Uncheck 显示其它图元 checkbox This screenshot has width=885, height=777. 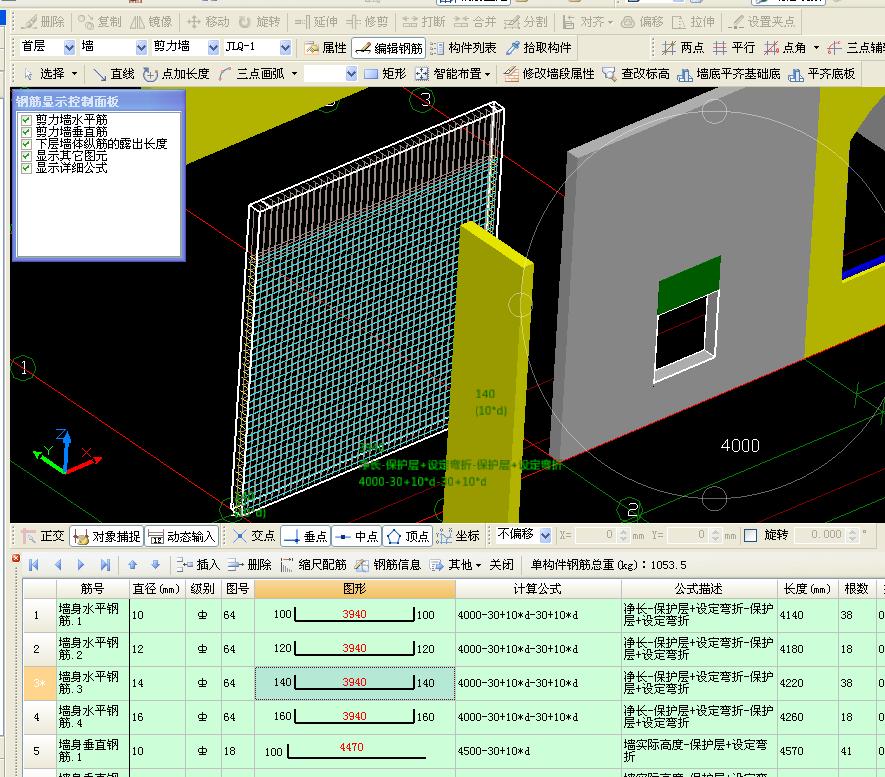(26, 156)
